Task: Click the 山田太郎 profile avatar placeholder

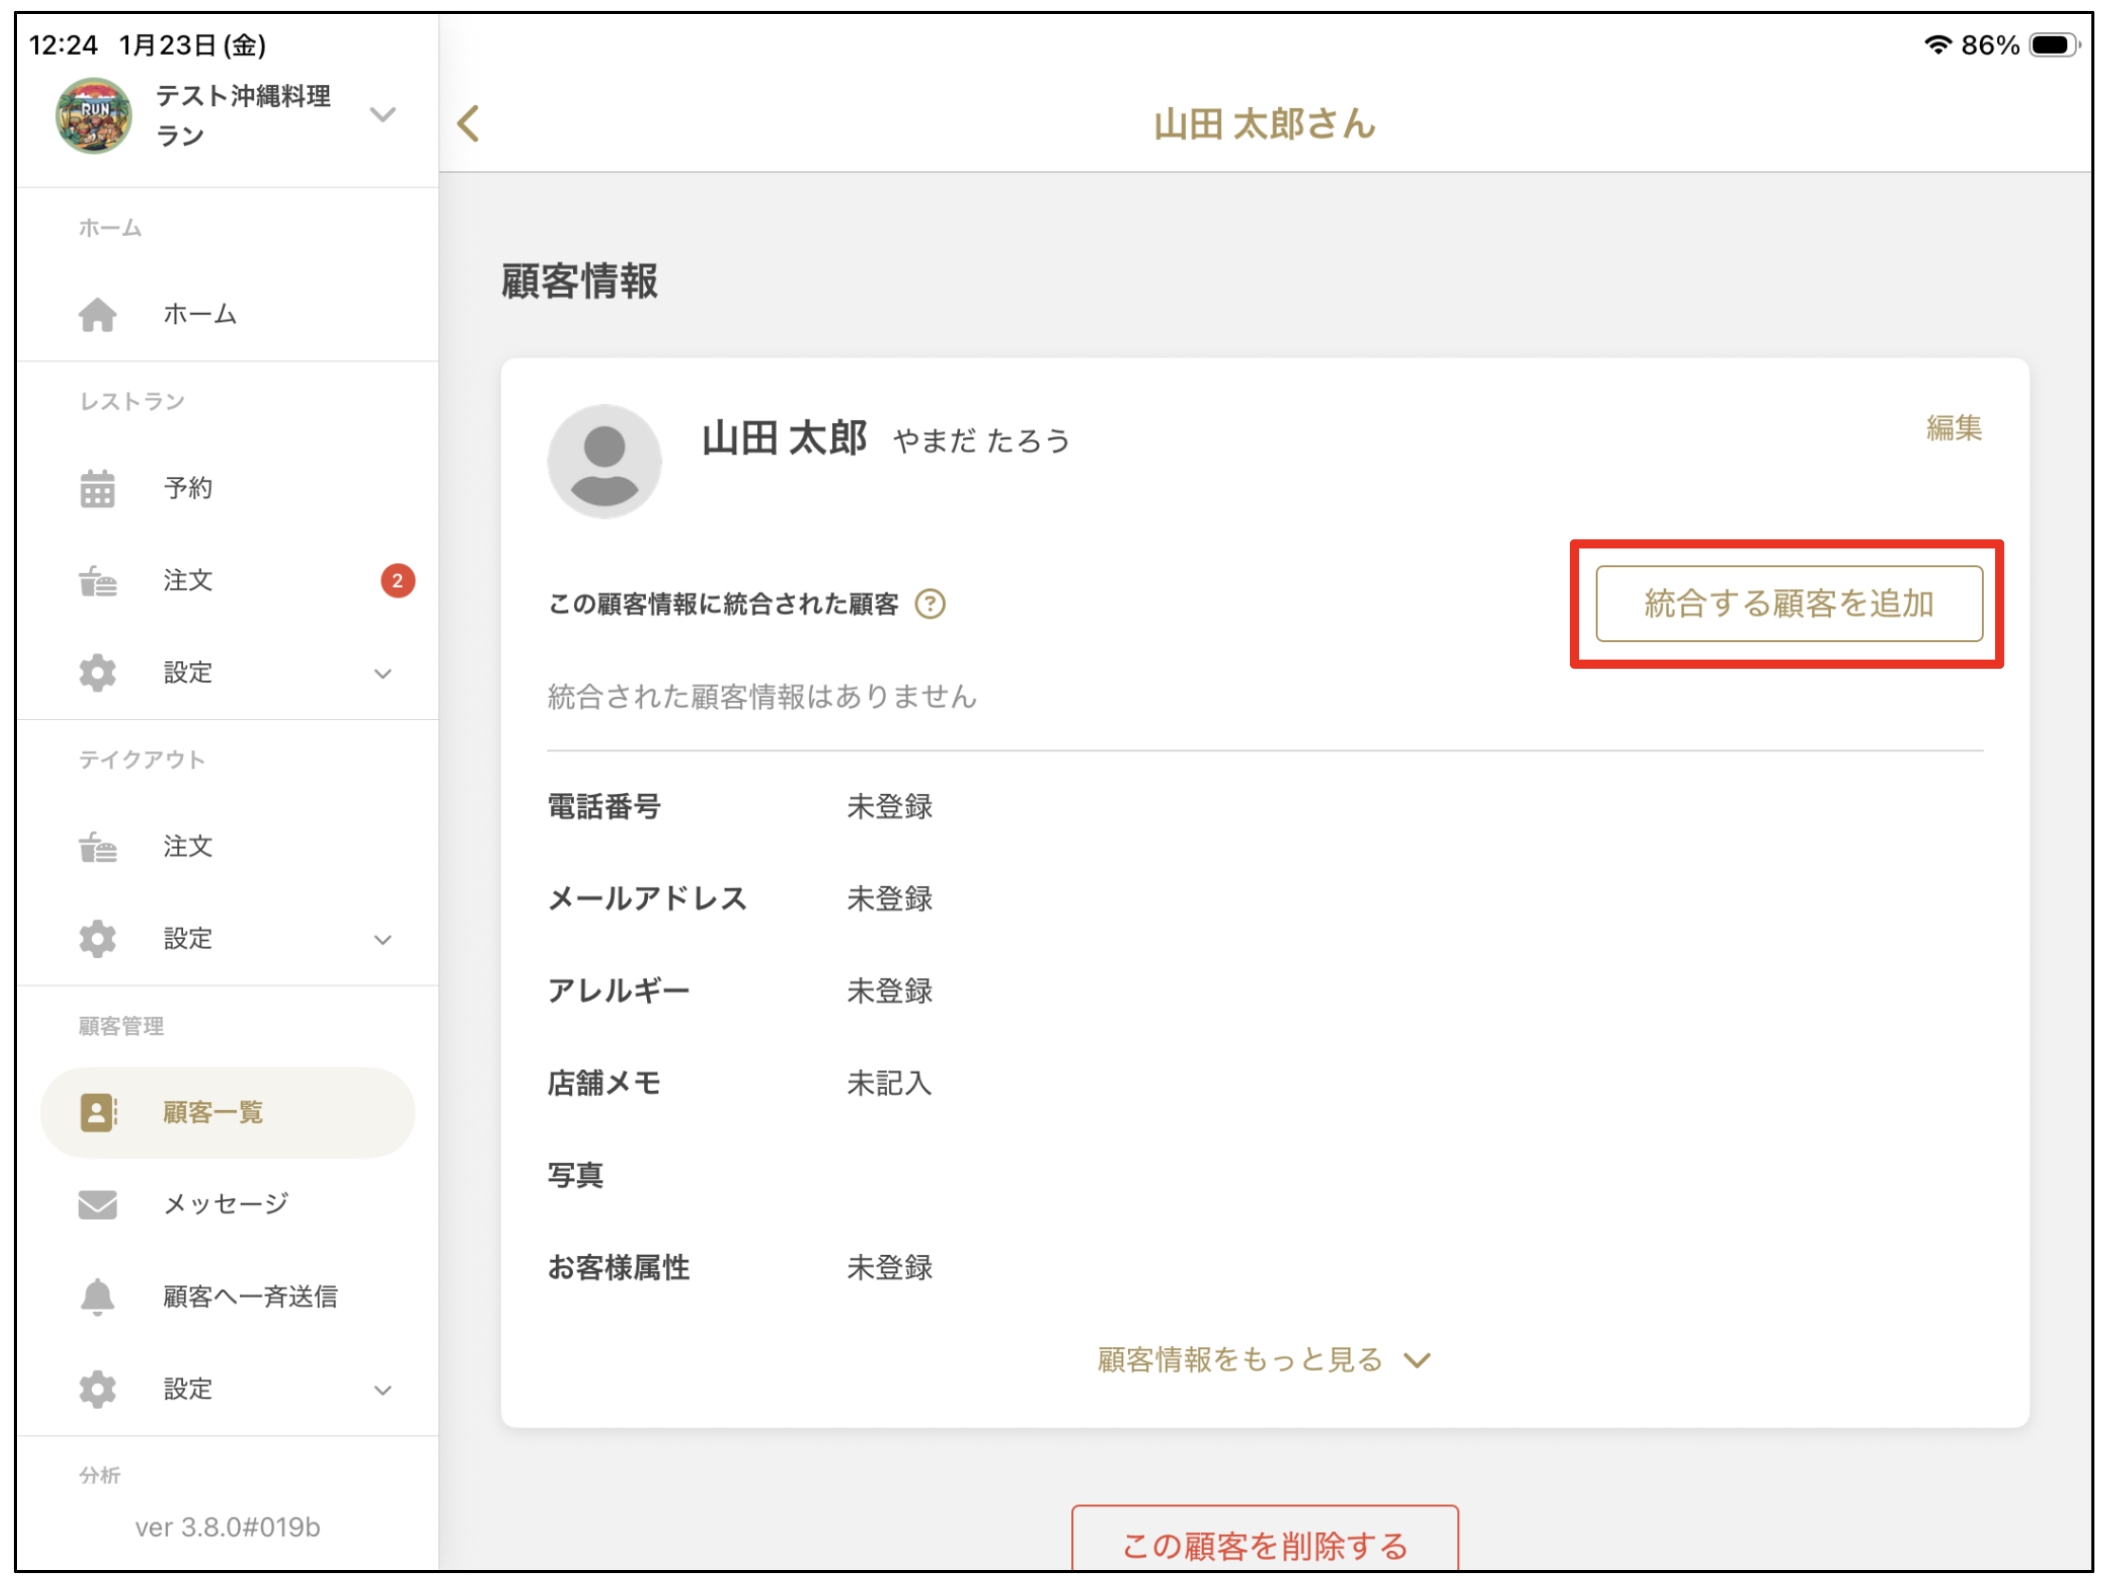Action: 604,461
